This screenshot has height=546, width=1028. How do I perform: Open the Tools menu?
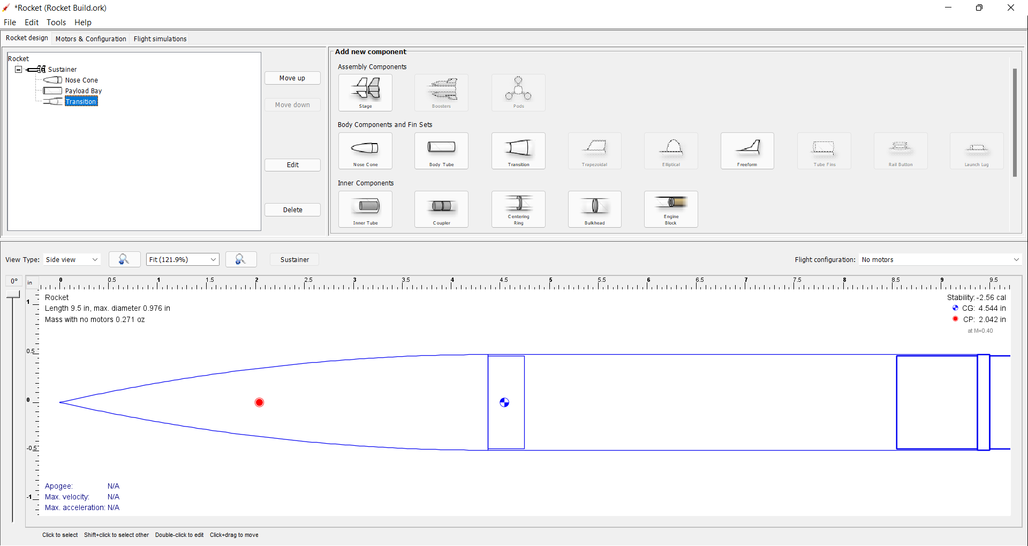coord(56,22)
